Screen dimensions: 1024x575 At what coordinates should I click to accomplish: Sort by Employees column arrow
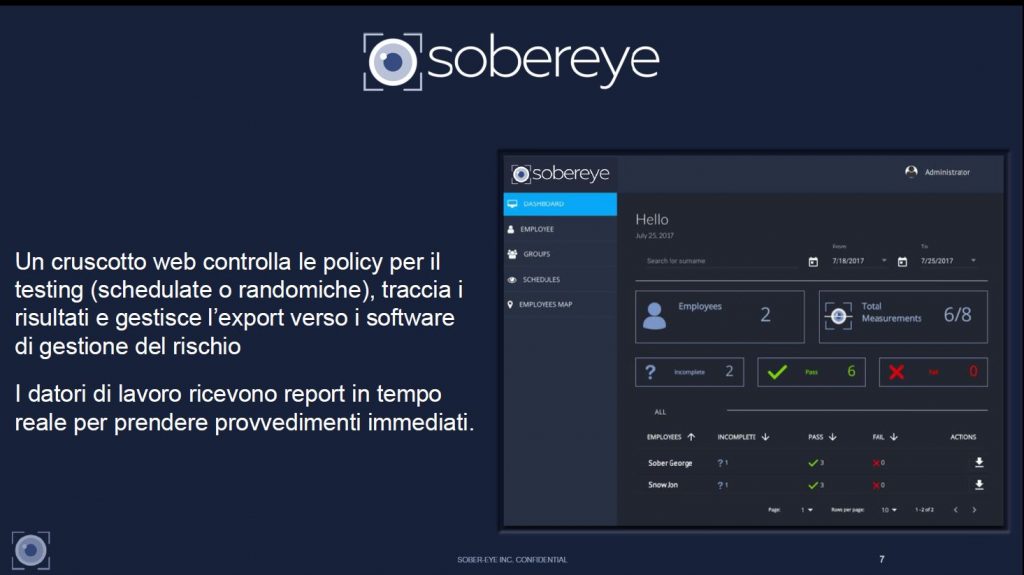pyautogui.click(x=691, y=436)
